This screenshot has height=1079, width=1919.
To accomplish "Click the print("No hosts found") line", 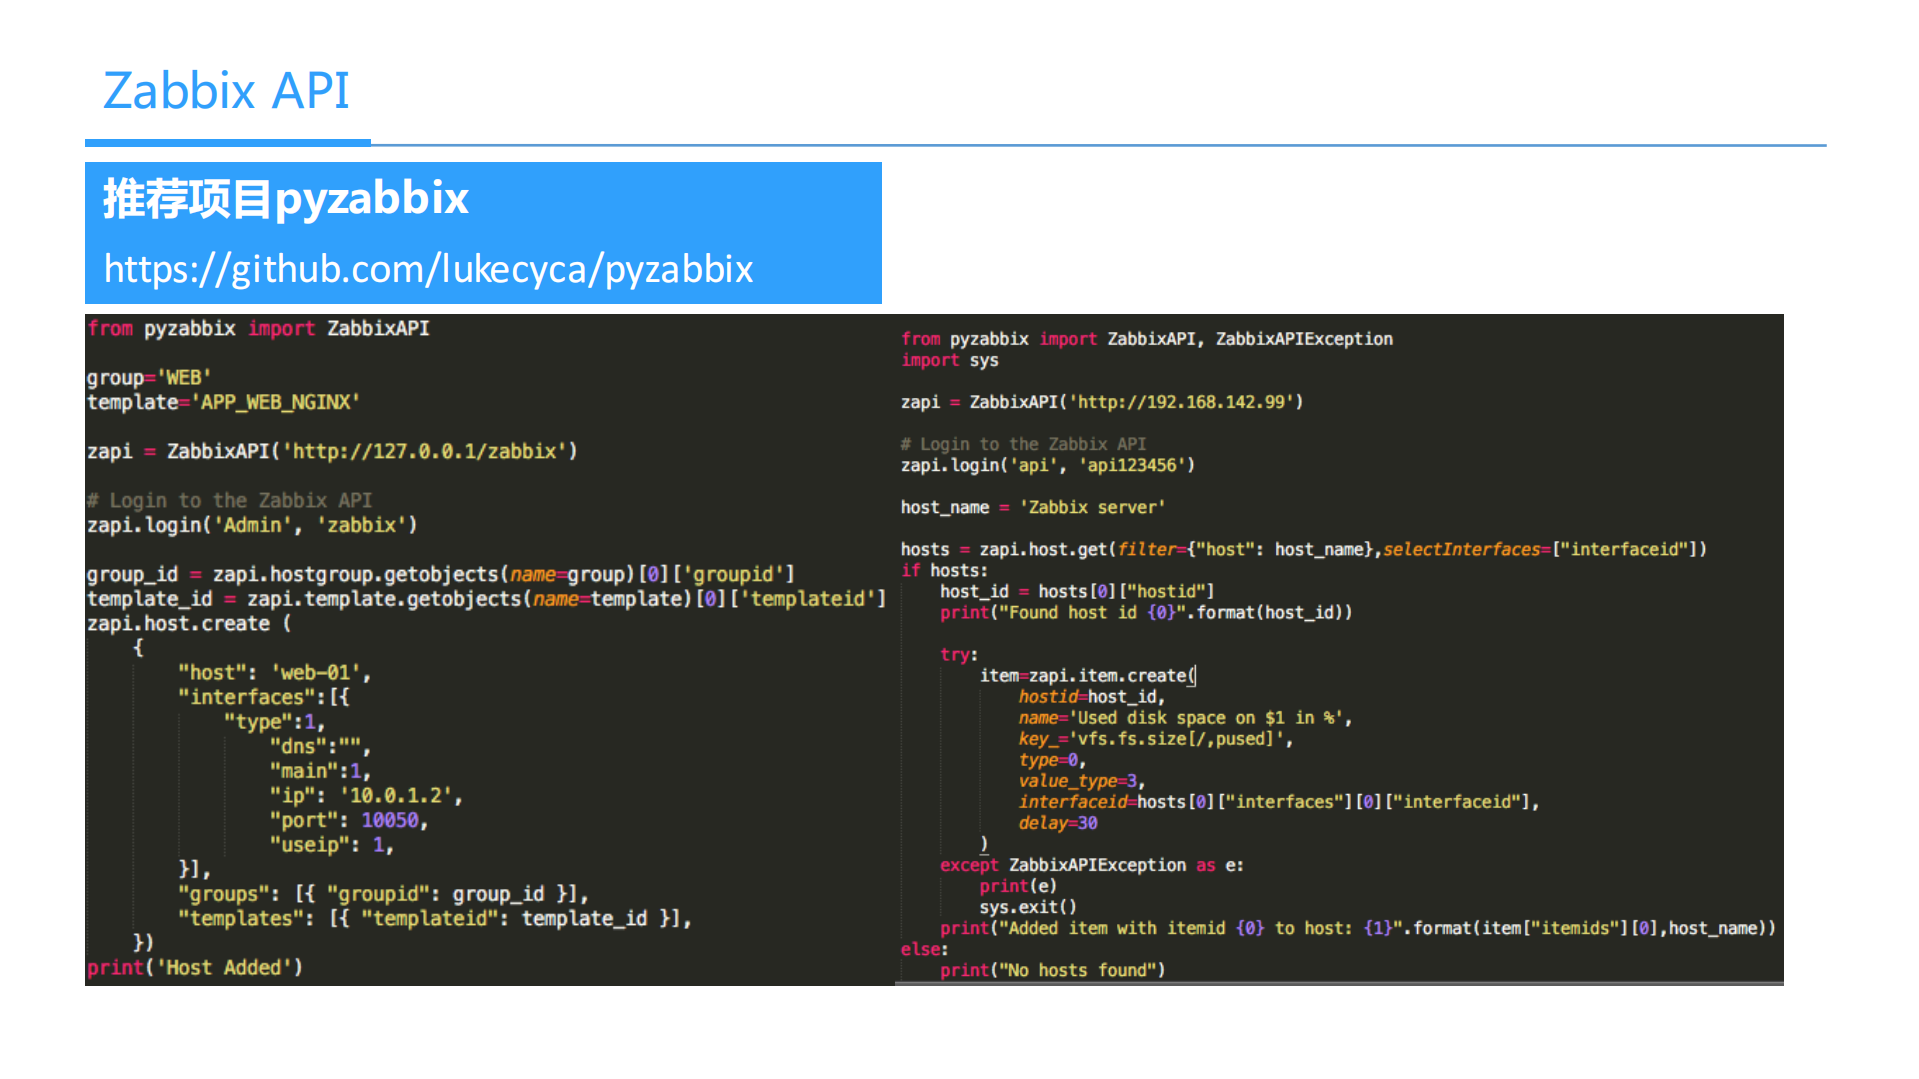I will click(1052, 970).
